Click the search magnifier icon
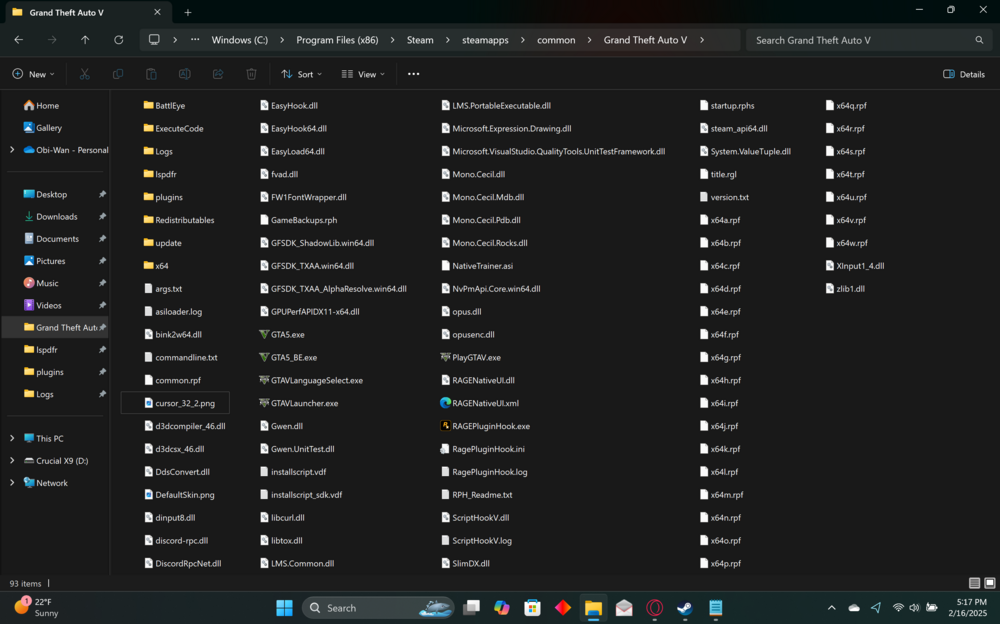This screenshot has width=1000, height=624. point(979,40)
